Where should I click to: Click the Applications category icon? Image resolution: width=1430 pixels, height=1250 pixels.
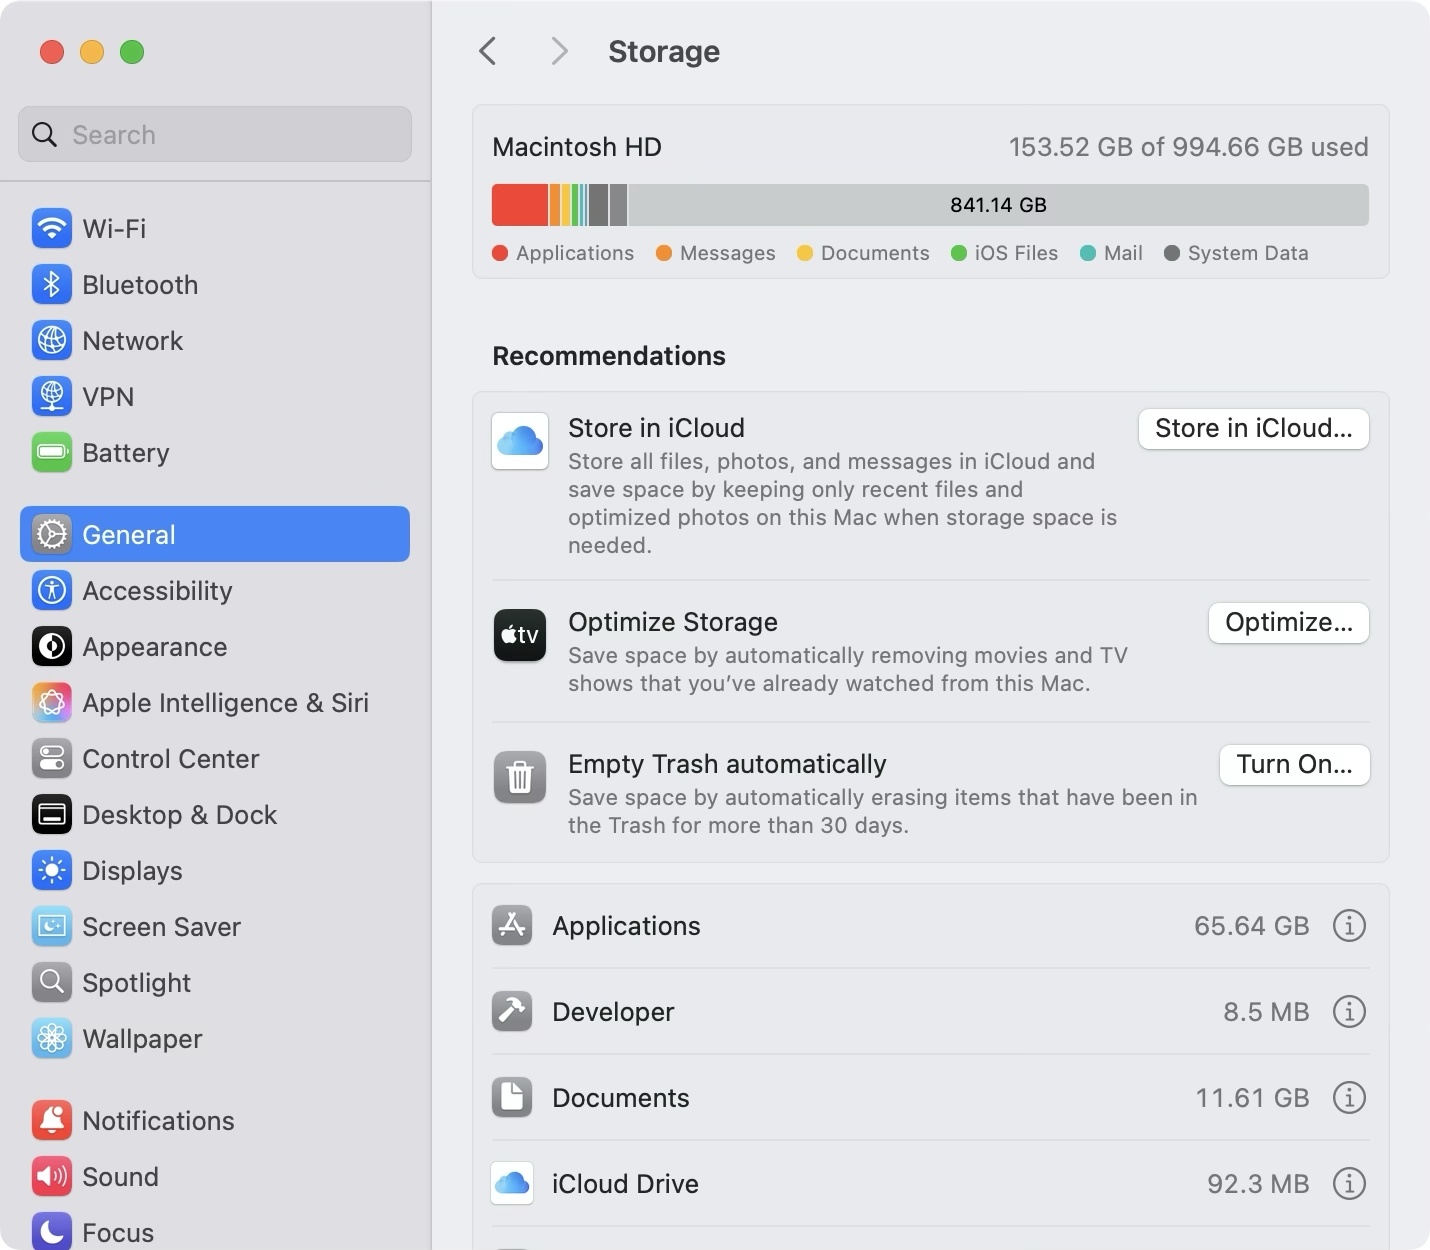click(x=512, y=925)
